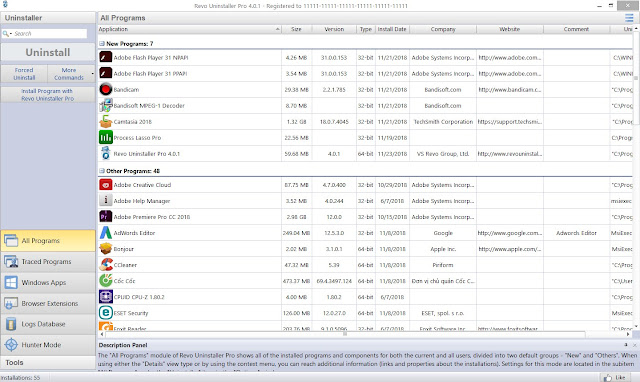
Task: Sort by the Comment column header
Action: (576, 29)
